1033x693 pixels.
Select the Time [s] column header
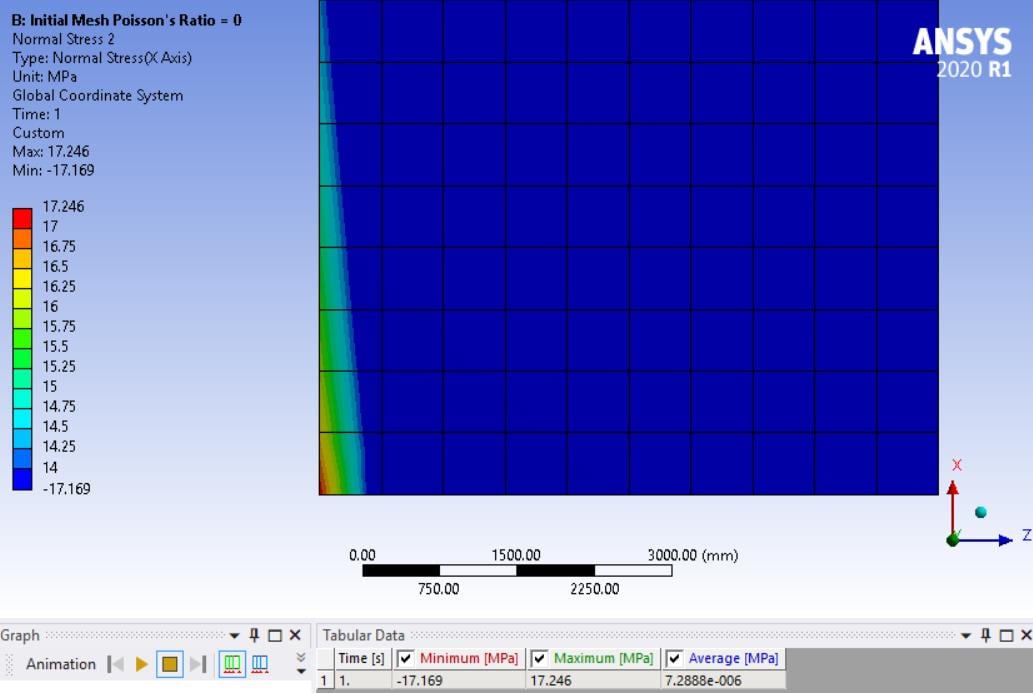click(x=361, y=658)
